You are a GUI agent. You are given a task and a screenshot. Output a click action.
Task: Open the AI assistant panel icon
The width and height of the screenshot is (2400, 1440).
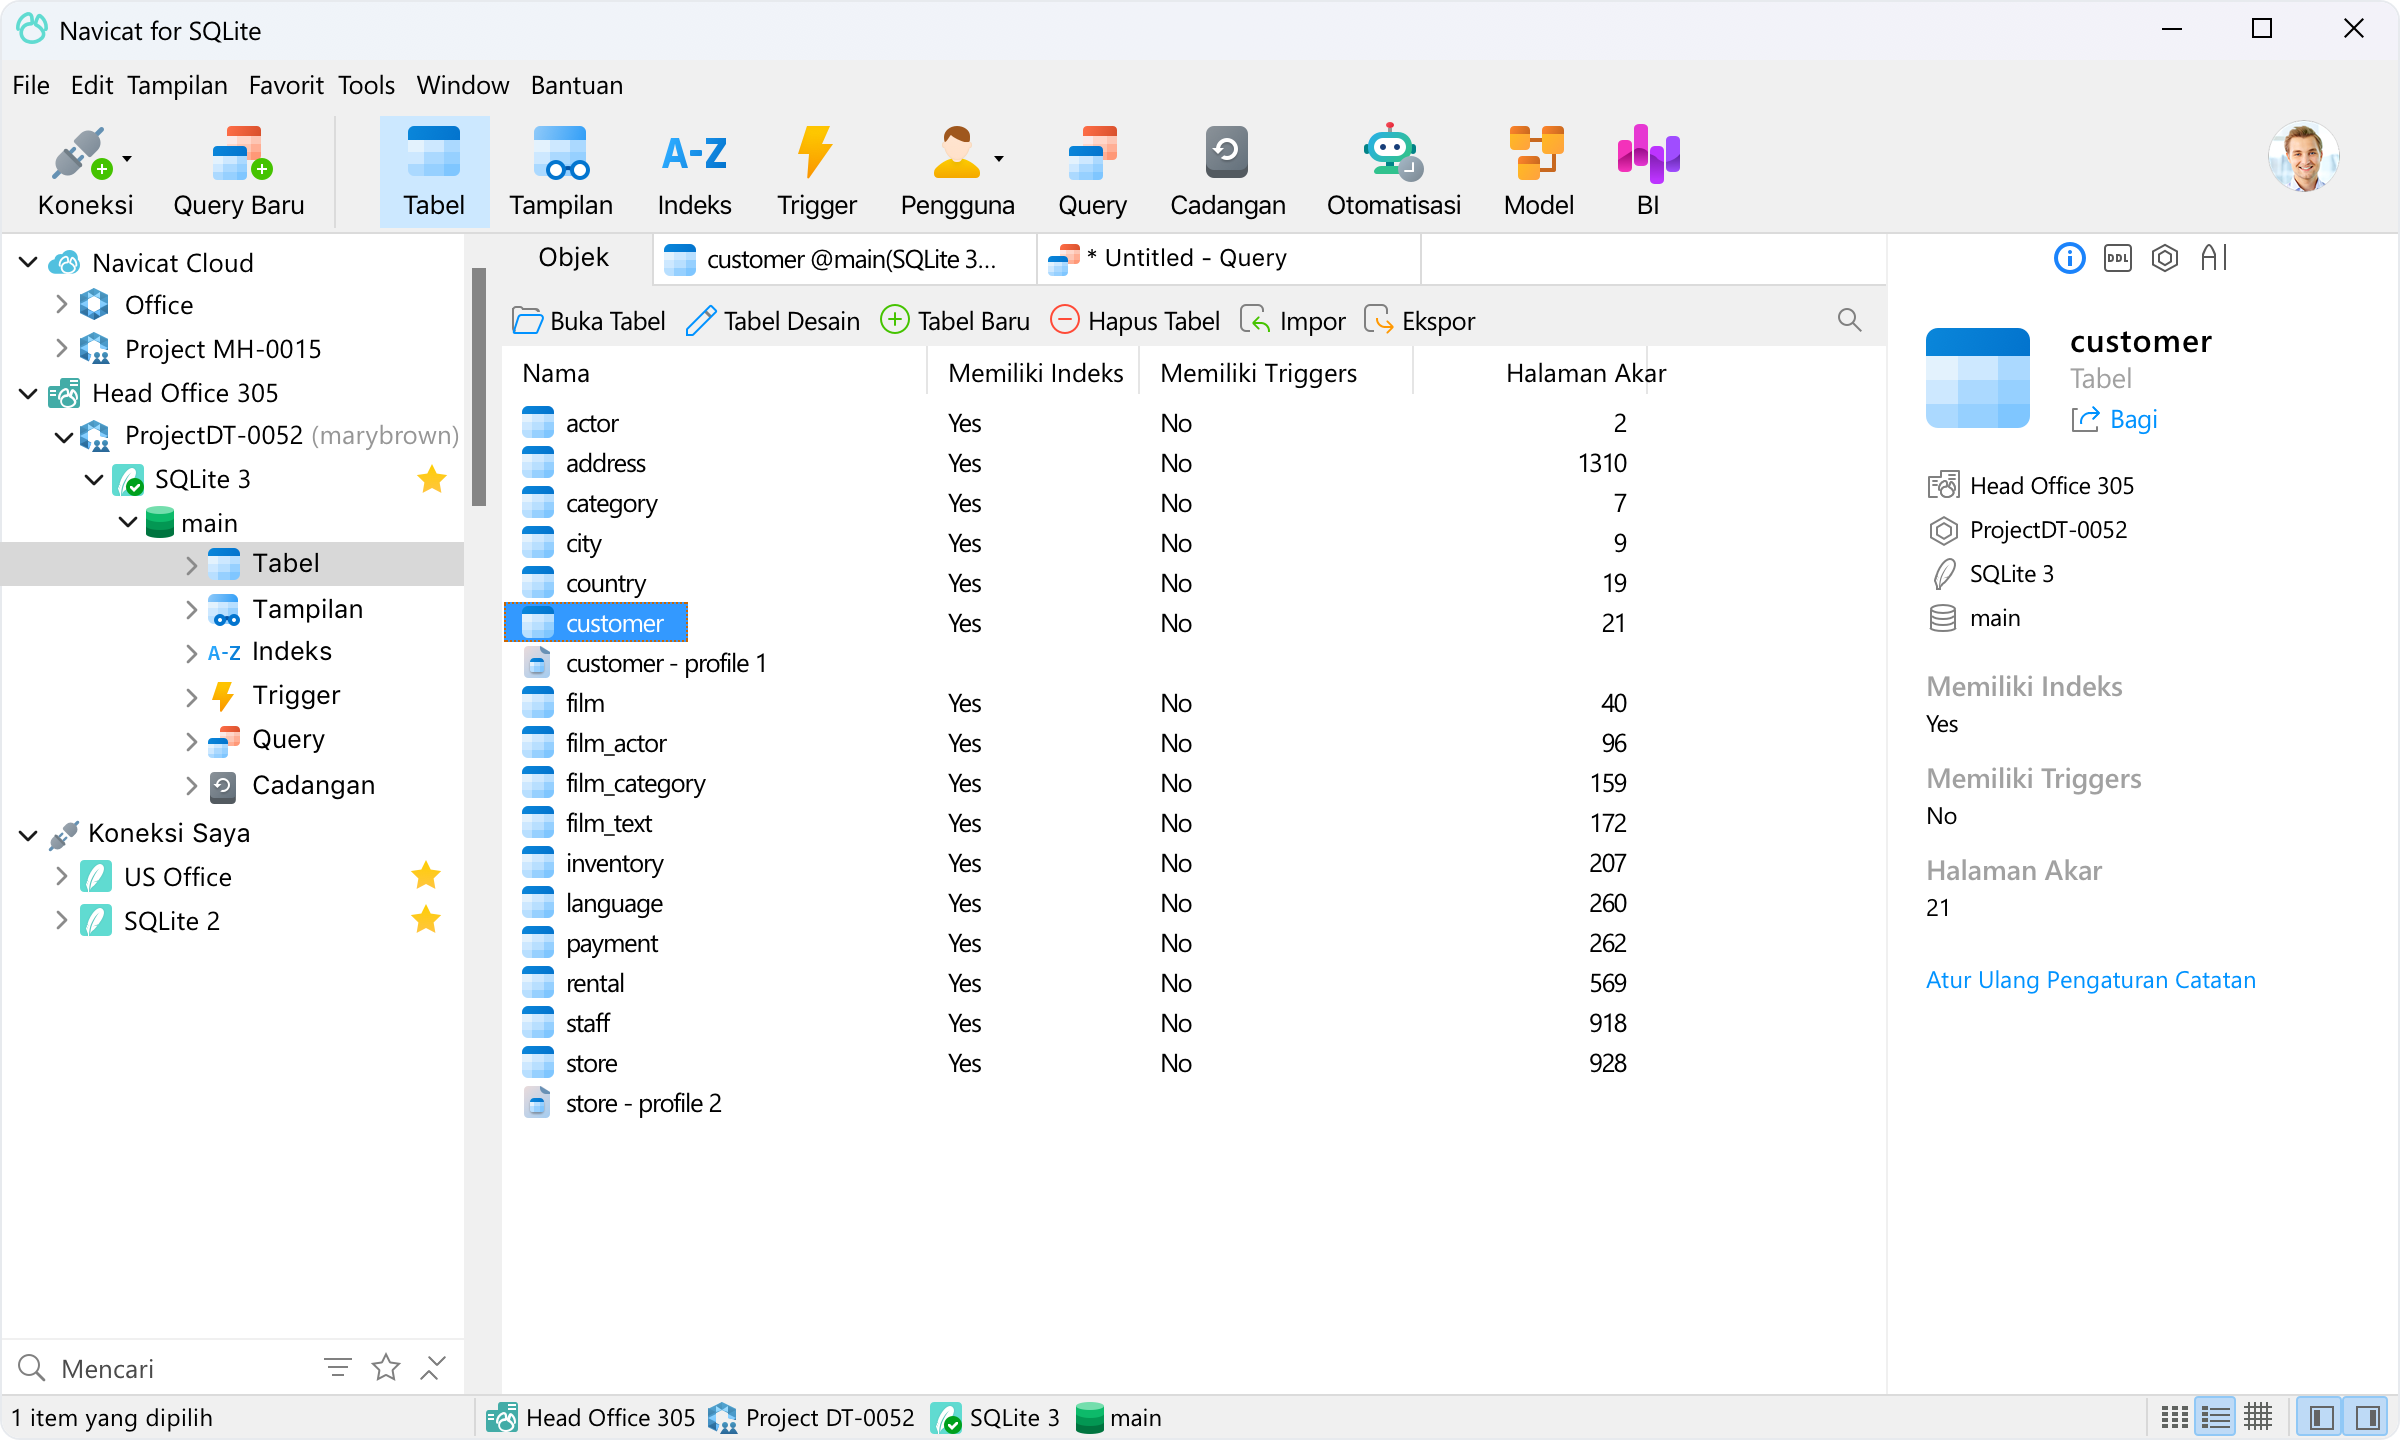pos(2214,258)
